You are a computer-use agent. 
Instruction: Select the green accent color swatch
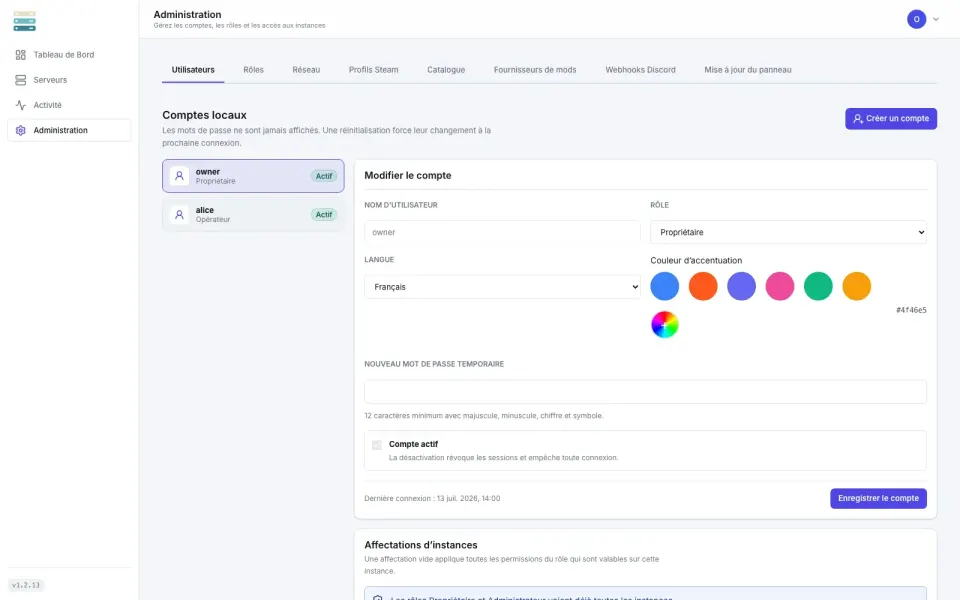(818, 287)
